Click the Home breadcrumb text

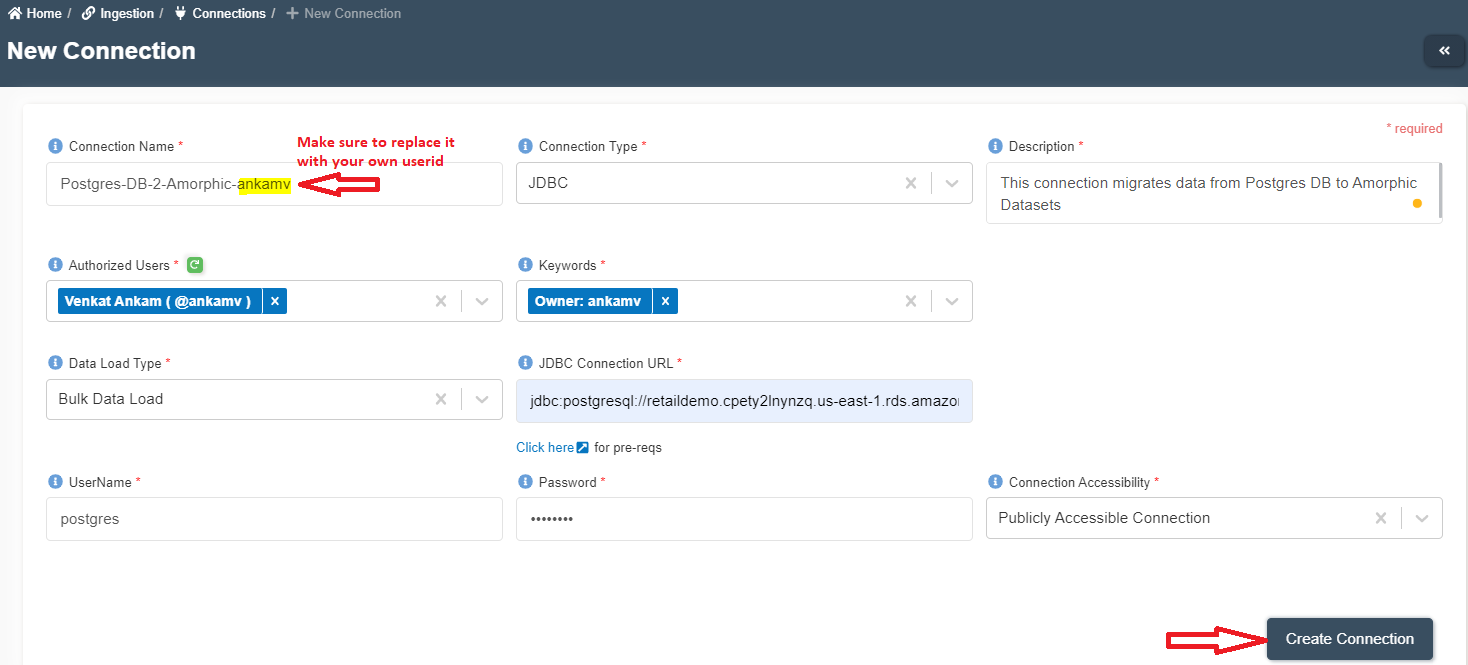44,14
